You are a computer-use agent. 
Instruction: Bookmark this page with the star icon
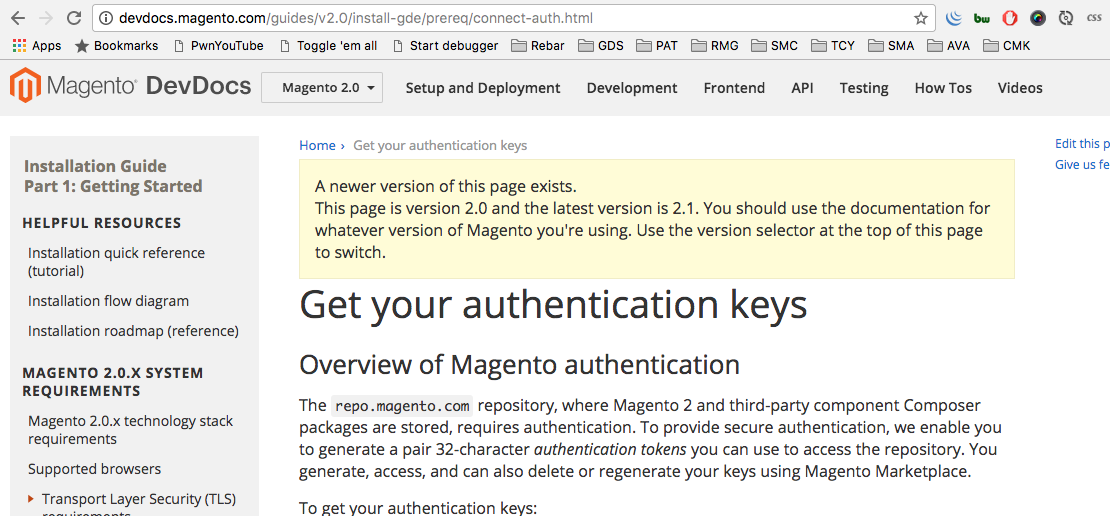pos(920,18)
